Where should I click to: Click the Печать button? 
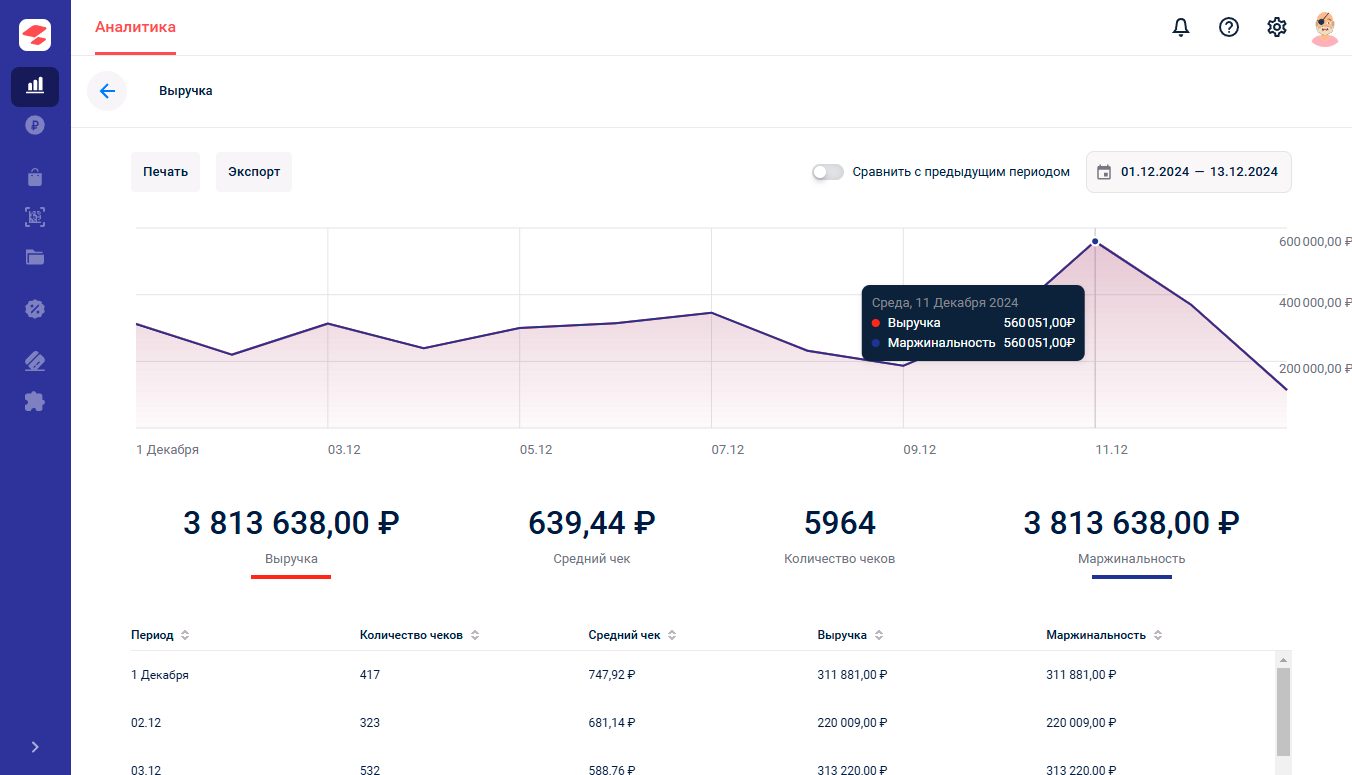coord(165,172)
